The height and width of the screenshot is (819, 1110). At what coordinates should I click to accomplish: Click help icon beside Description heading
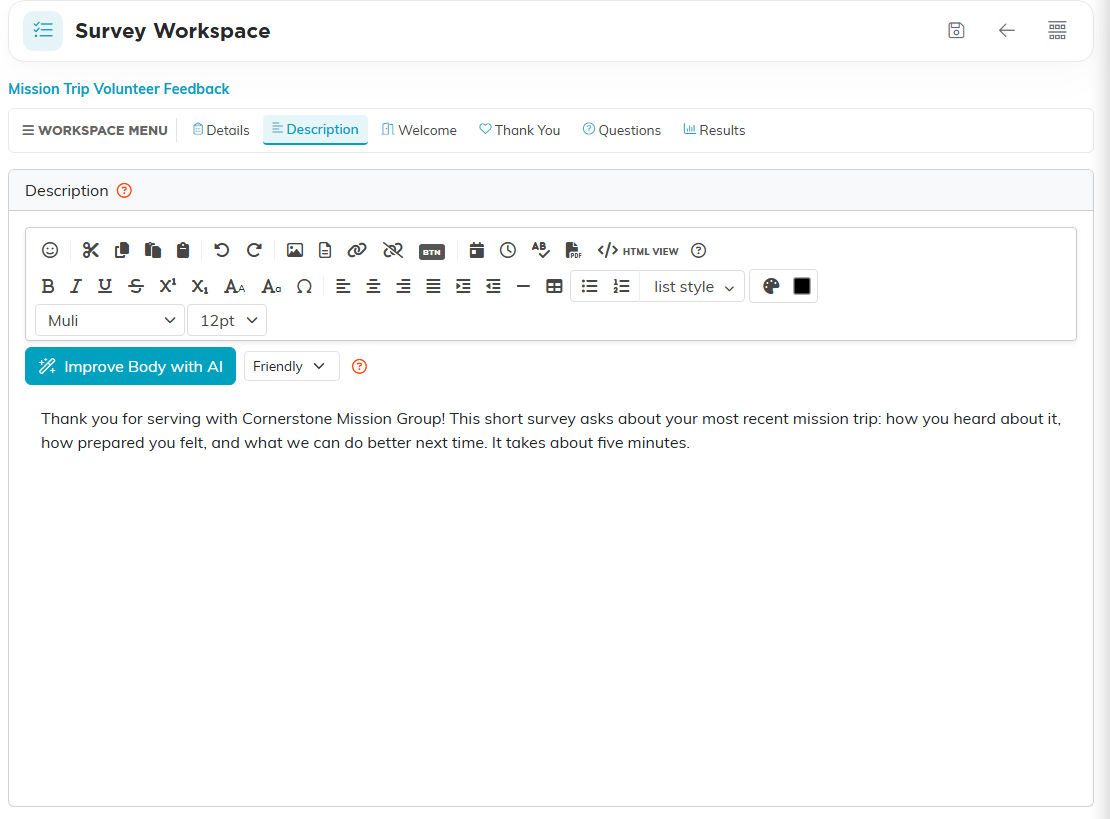point(124,190)
